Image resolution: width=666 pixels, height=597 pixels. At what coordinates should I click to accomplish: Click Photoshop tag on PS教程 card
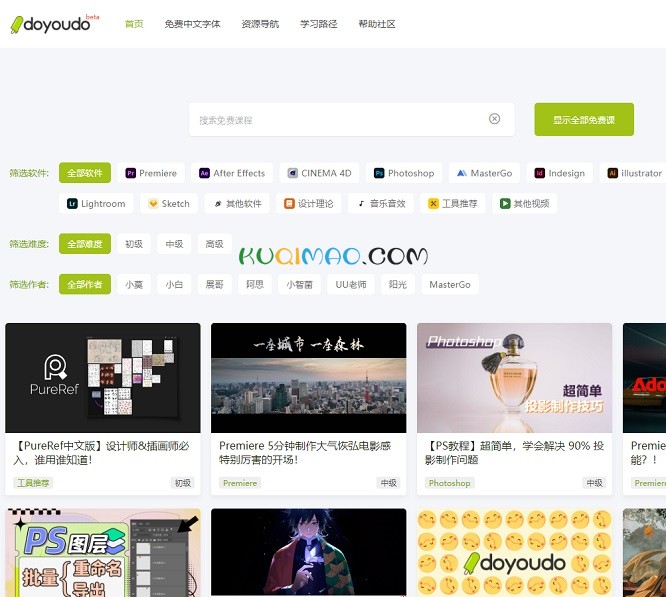(x=449, y=483)
